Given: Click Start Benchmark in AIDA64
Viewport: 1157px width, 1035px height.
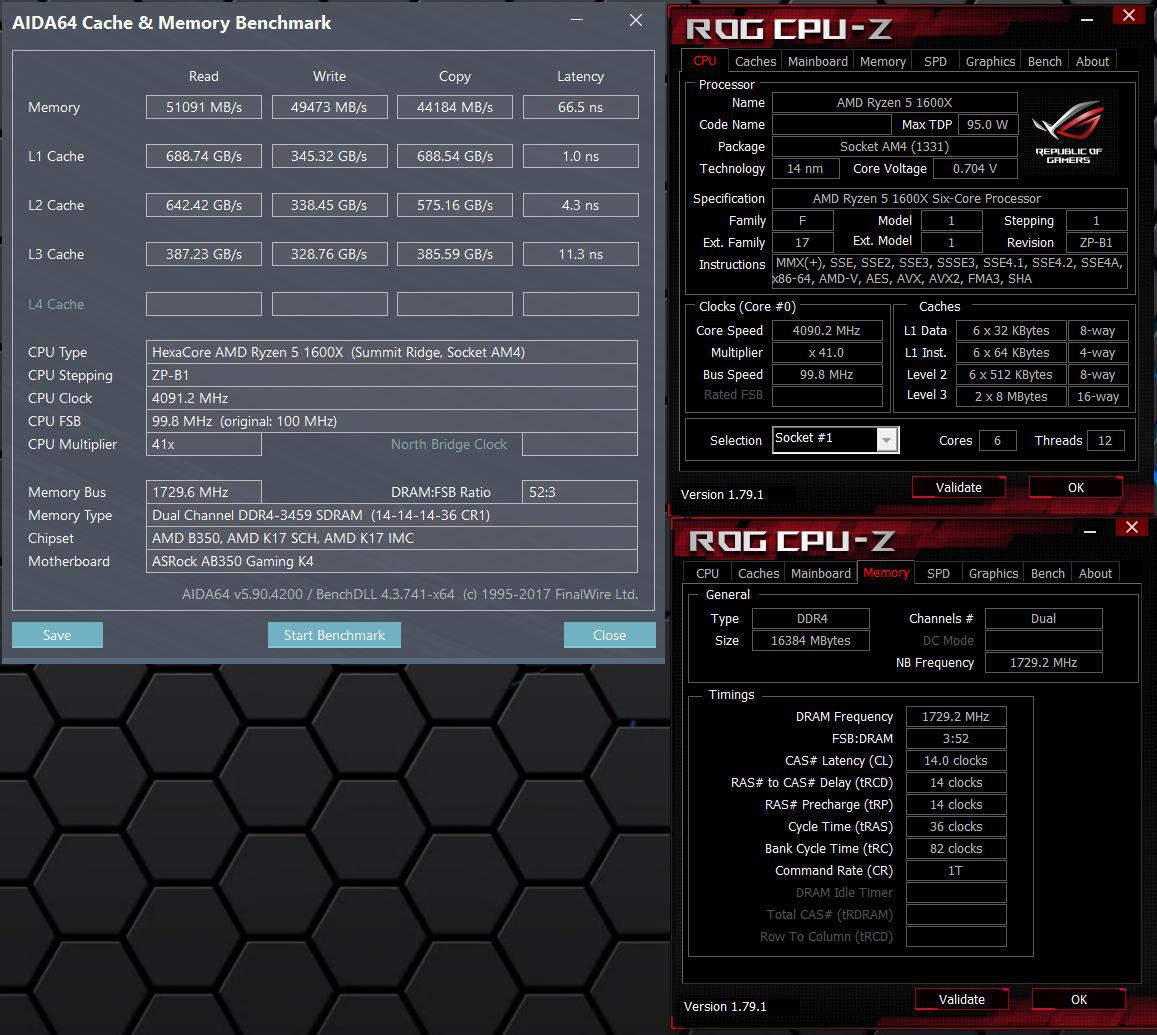Looking at the screenshot, I should coord(334,635).
